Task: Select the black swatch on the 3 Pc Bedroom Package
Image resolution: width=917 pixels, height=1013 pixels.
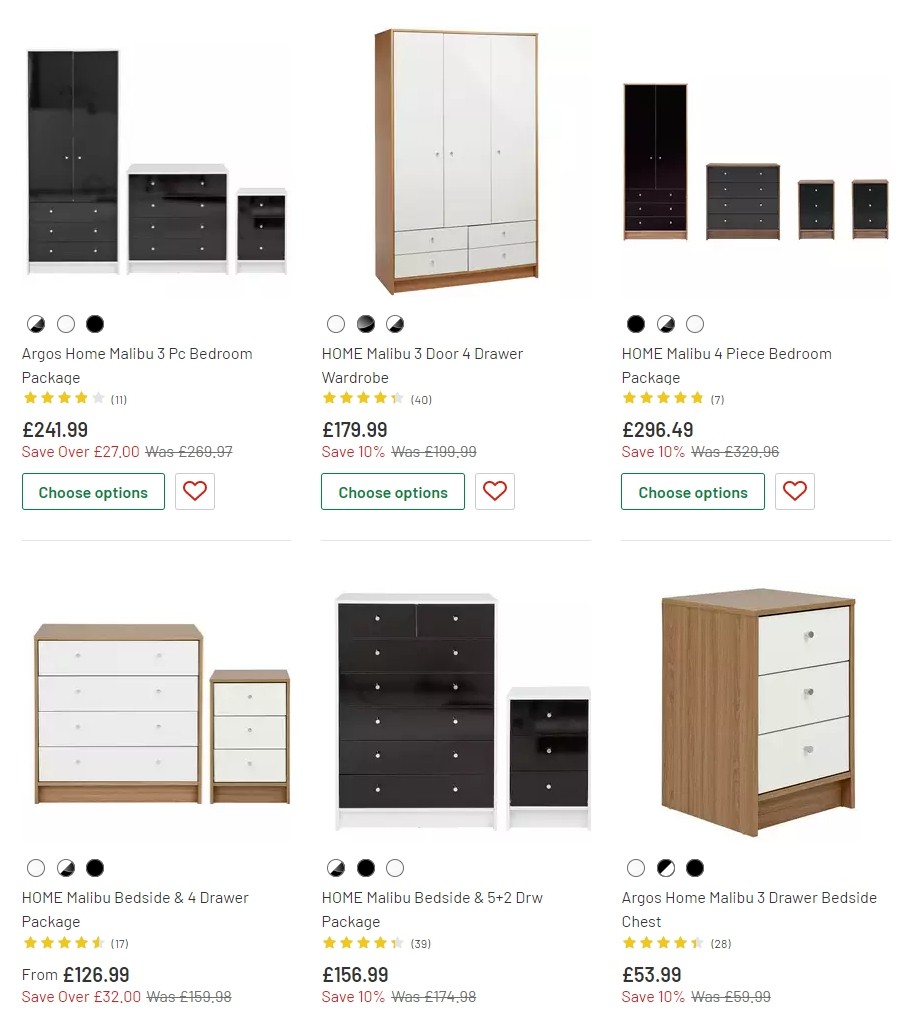Action: pyautogui.click(x=95, y=324)
